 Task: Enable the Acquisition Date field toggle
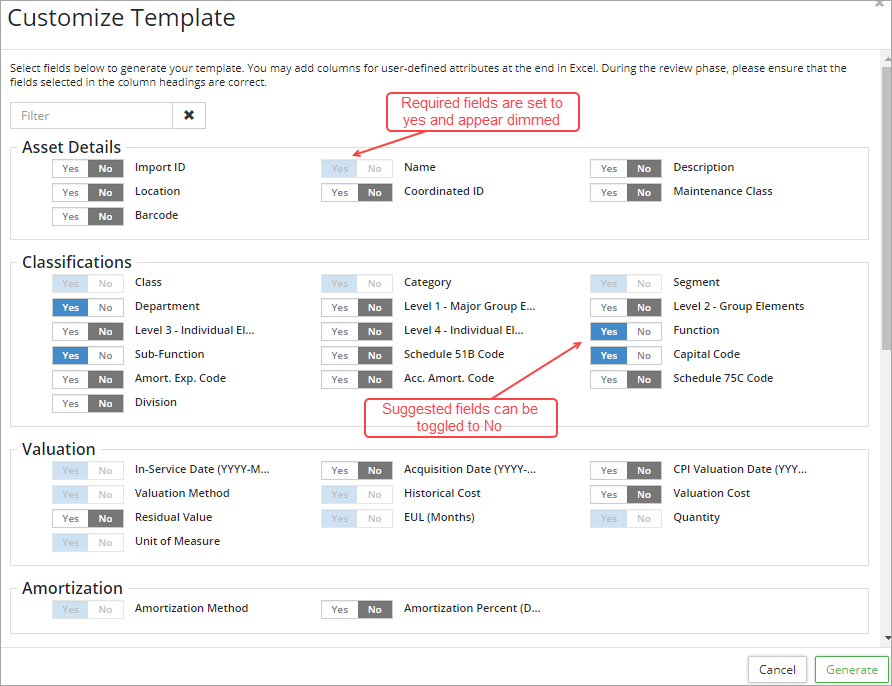[x=340, y=470]
